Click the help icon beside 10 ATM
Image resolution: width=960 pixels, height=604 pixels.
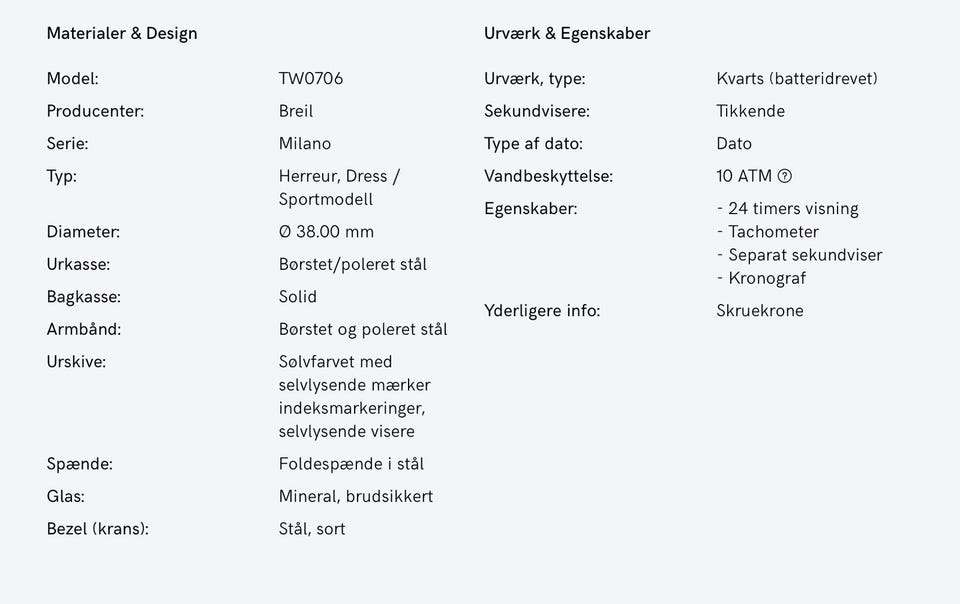(x=785, y=176)
